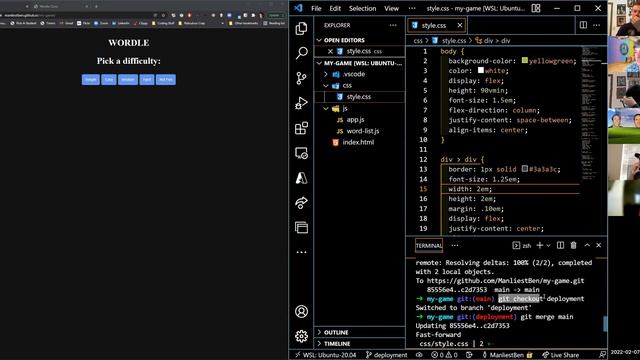Click the zsh terminal shell indicator
The width and height of the screenshot is (640, 360).
522,245
